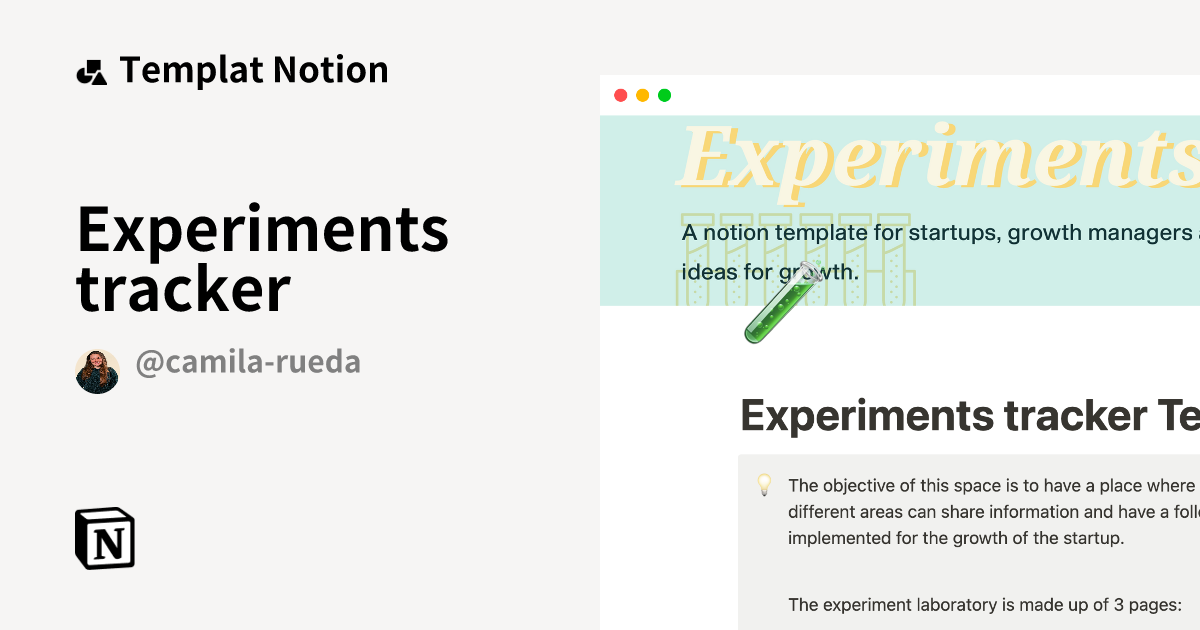Viewport: 1200px width, 630px height.
Task: Click the browser window preview mockup
Action: click(900, 350)
